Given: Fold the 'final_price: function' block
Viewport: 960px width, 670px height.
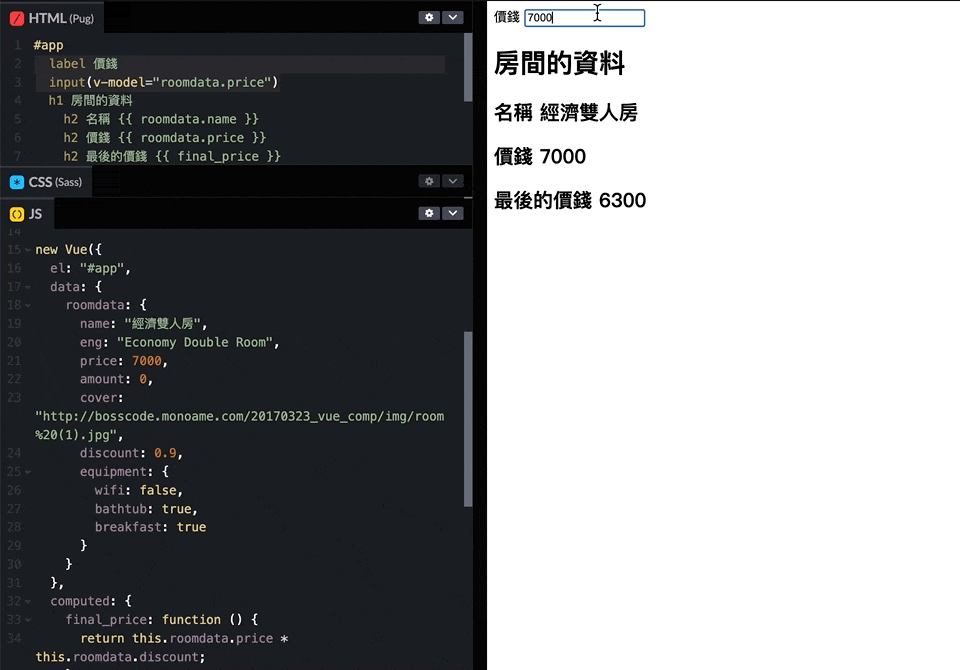Looking at the screenshot, I should pyautogui.click(x=28, y=620).
